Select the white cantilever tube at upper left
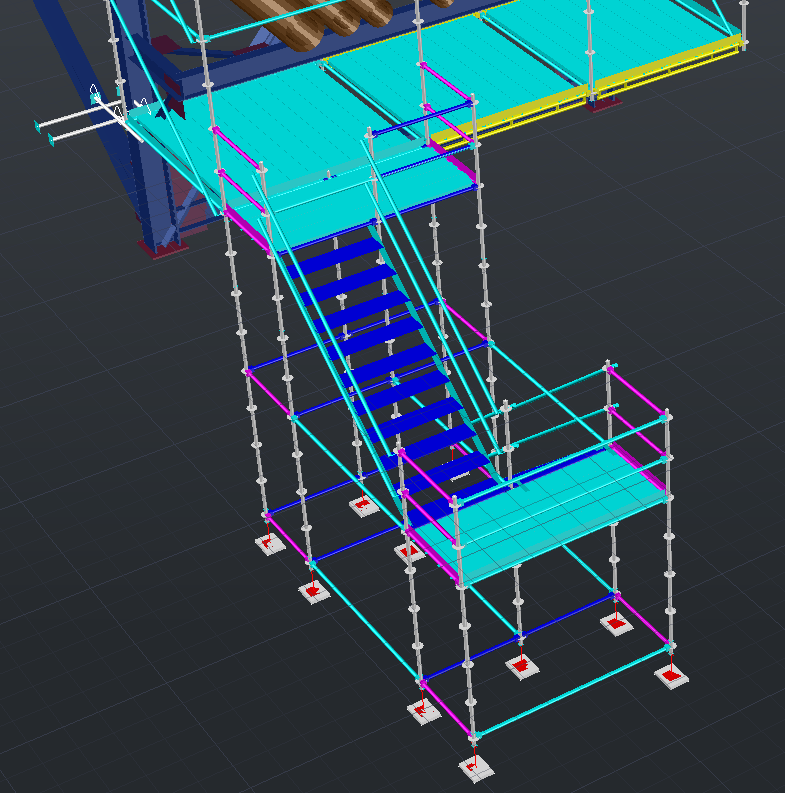 [x=78, y=125]
